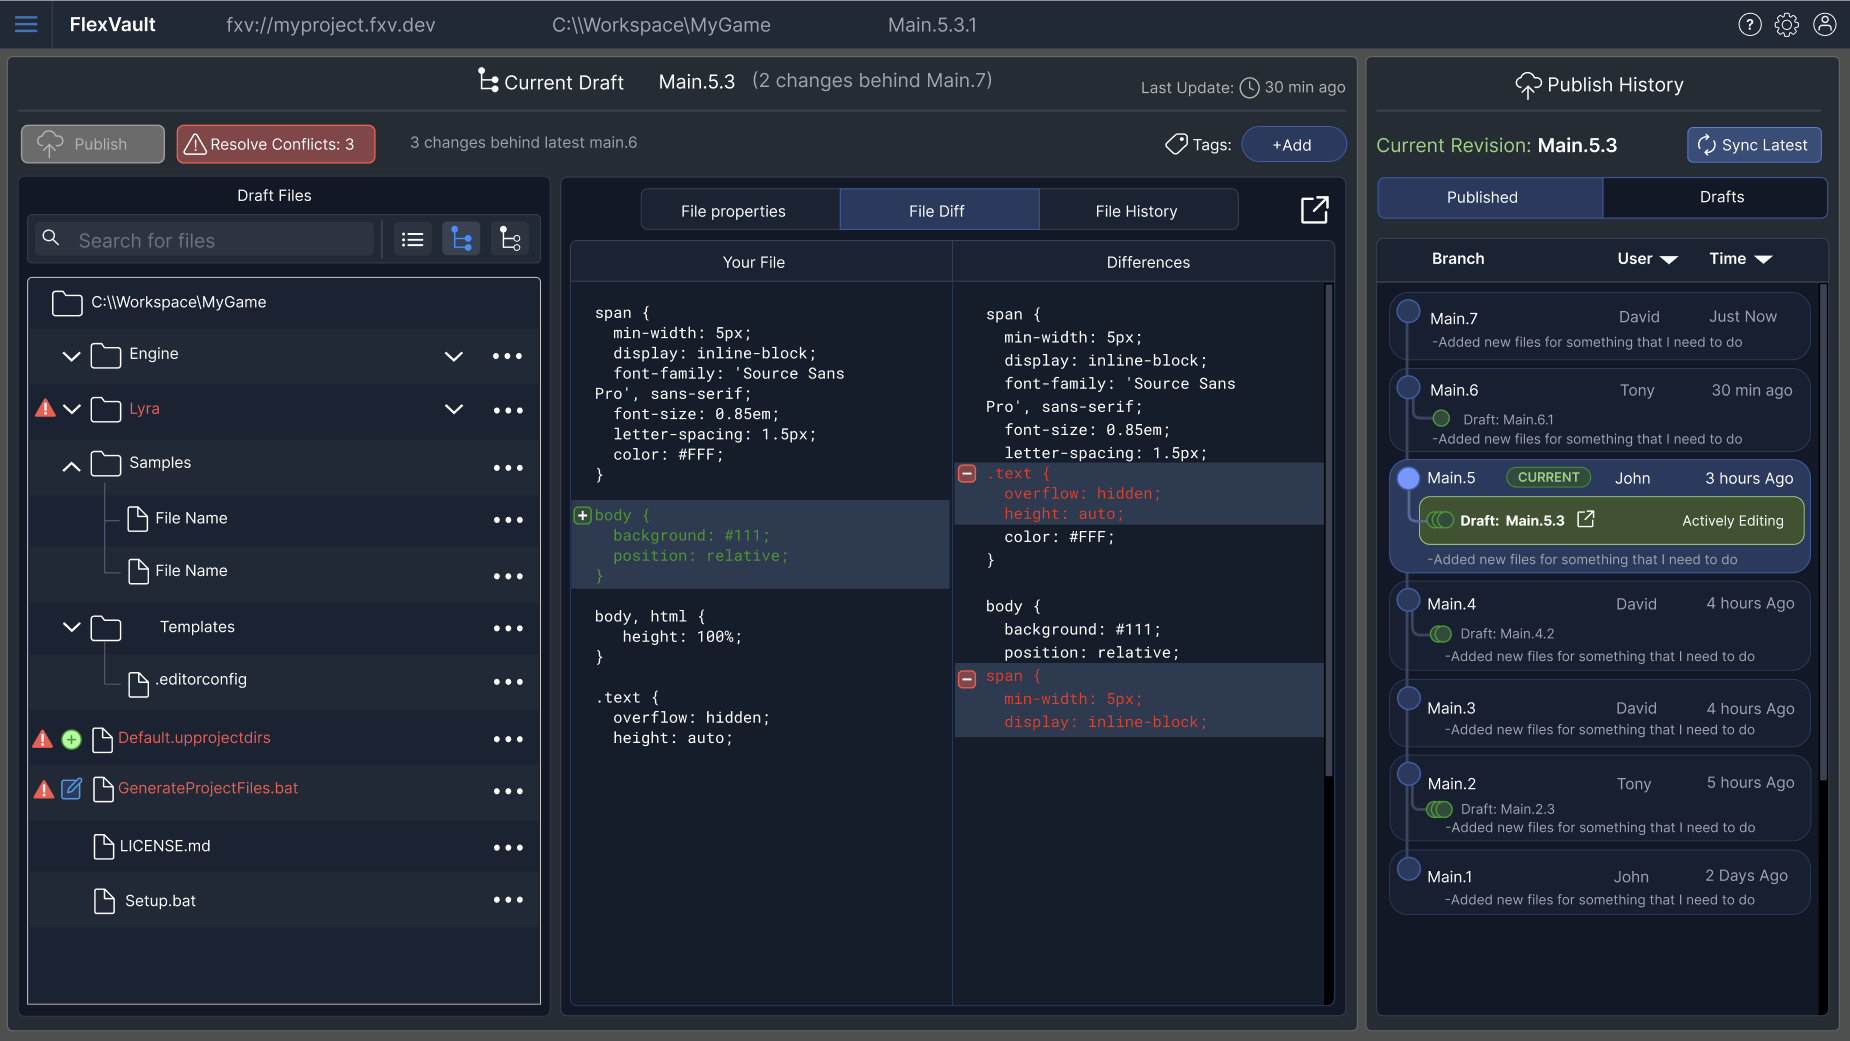1850x1041 pixels.
Task: Toggle the Draft: Main.2.3 switch
Action: coord(1440,809)
